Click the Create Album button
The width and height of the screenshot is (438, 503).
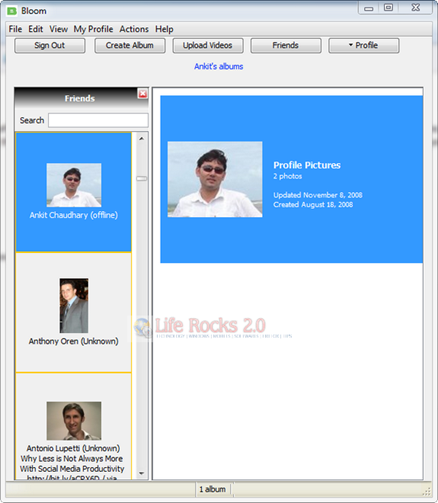click(x=130, y=45)
